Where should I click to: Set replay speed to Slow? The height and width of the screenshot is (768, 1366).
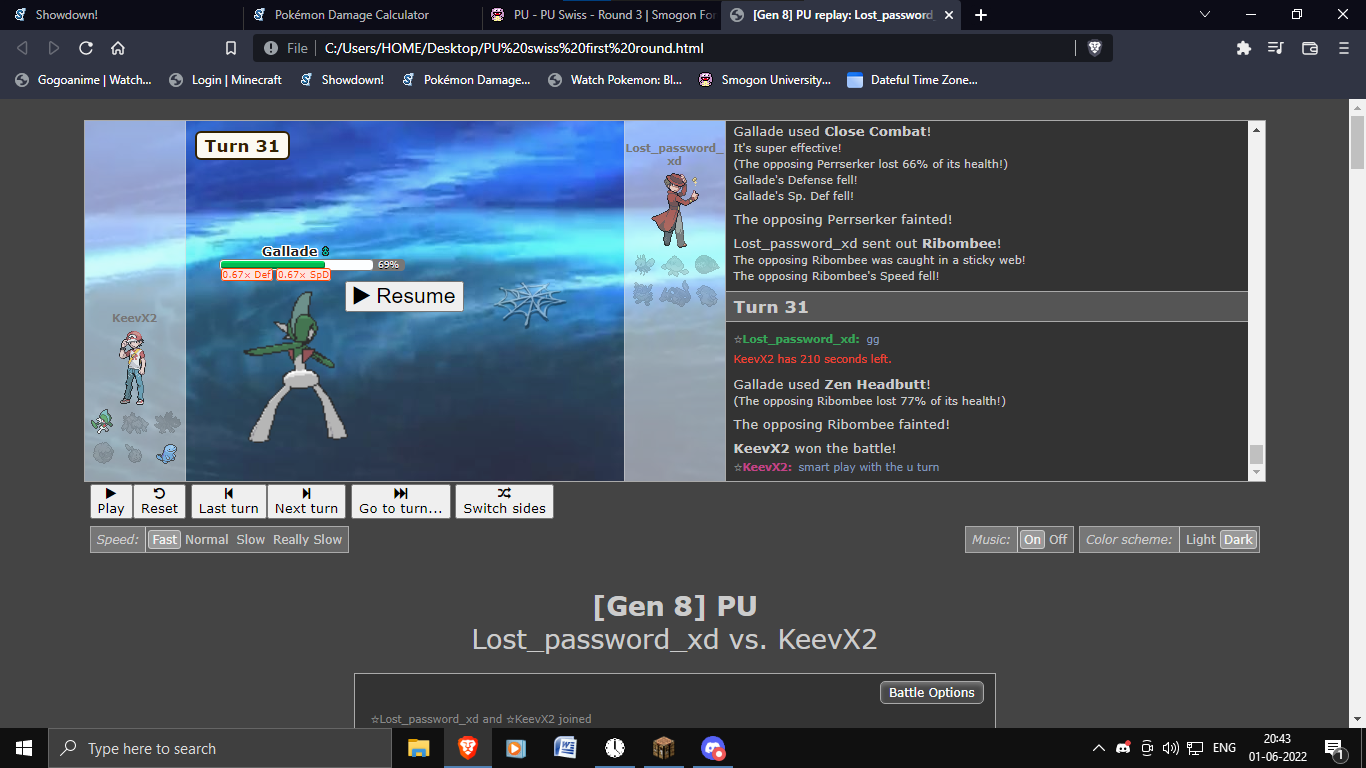coord(251,539)
